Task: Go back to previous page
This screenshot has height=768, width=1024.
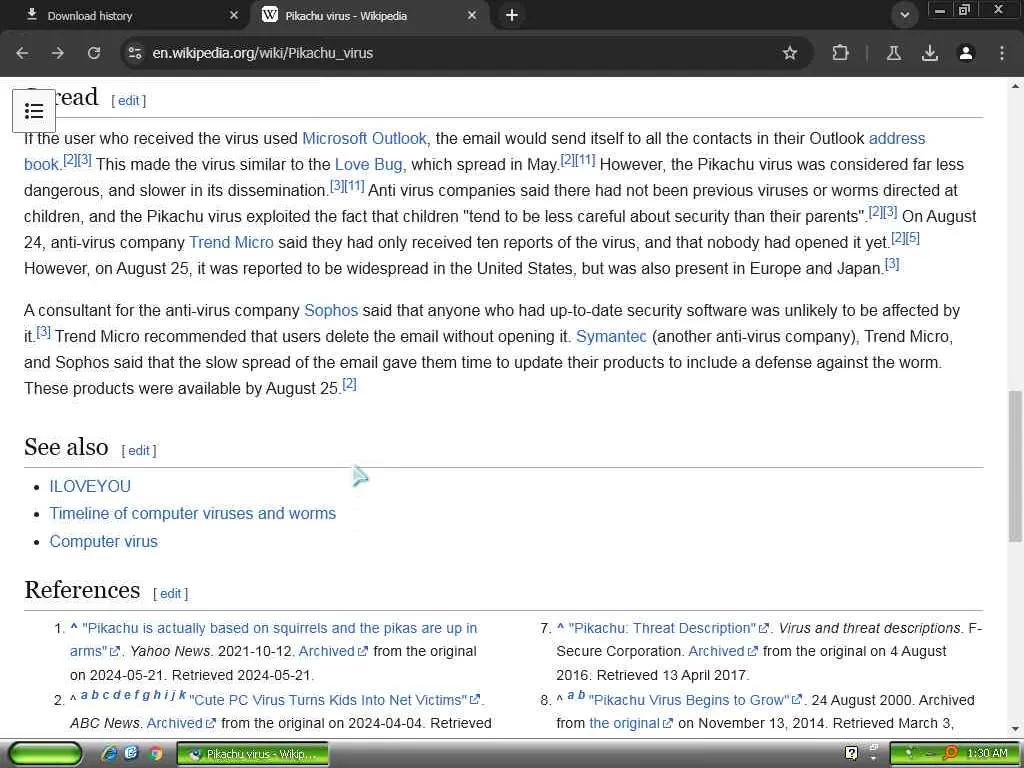Action: coord(22,54)
